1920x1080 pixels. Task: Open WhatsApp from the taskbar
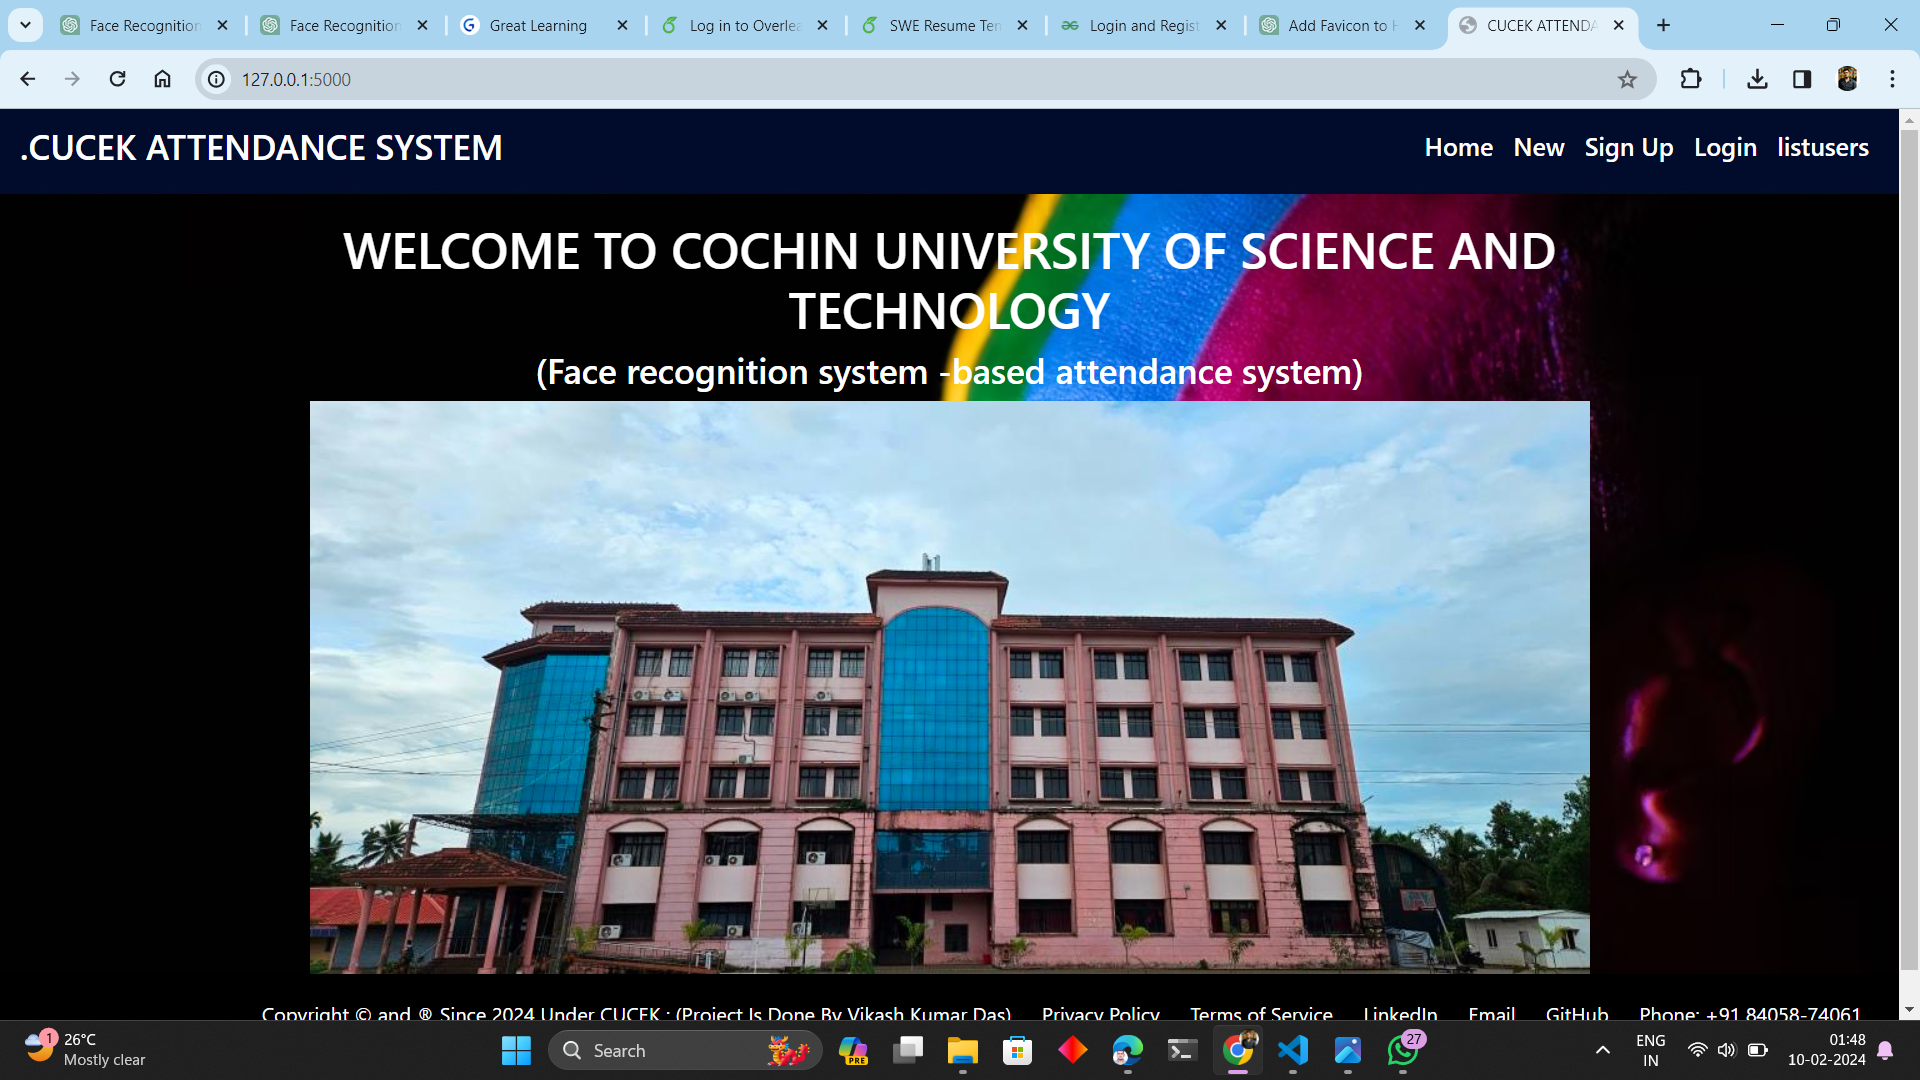[1402, 1050]
